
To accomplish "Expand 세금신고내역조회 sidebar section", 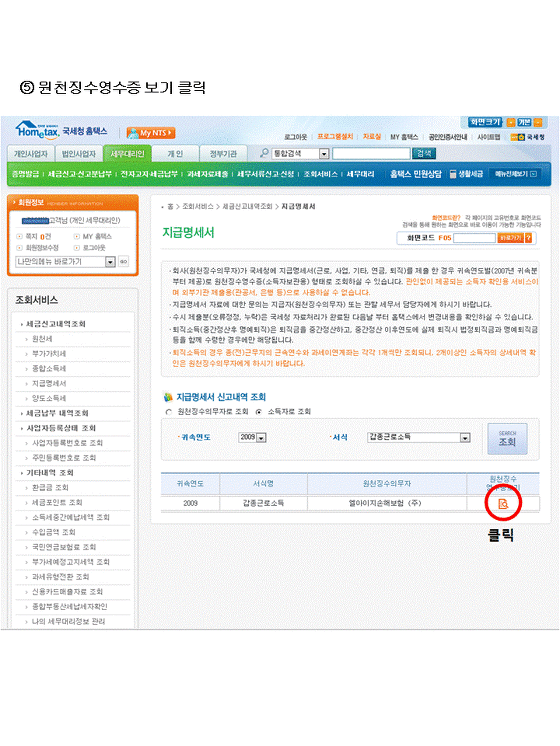I will tap(55, 324).
